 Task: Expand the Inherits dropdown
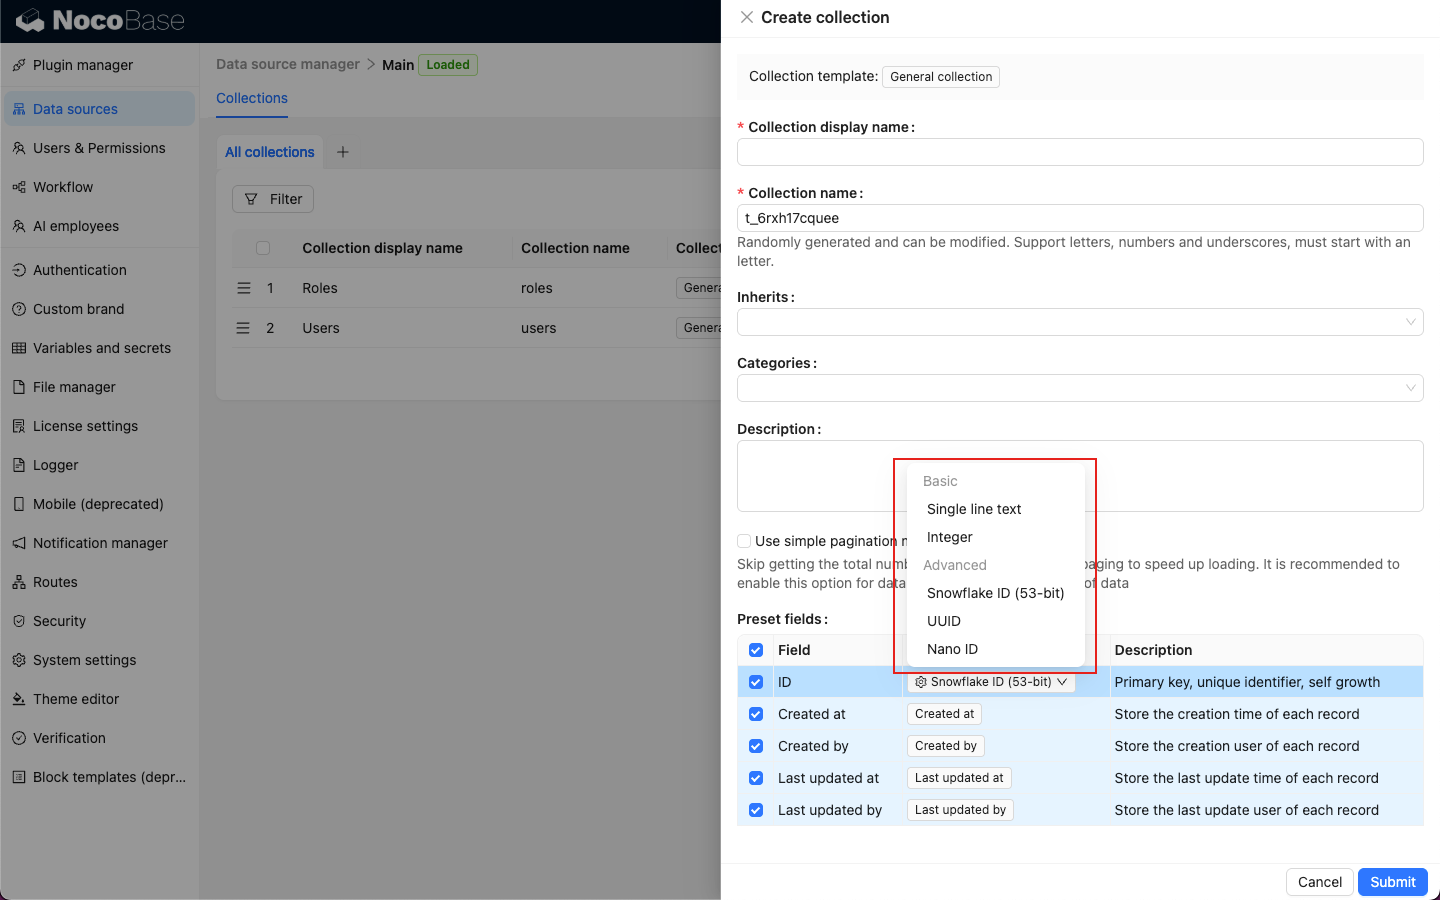(1080, 322)
